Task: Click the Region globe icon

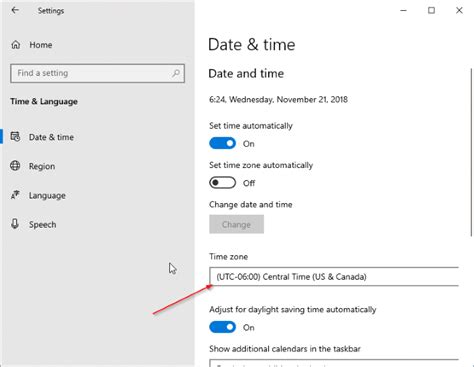Action: click(15, 166)
